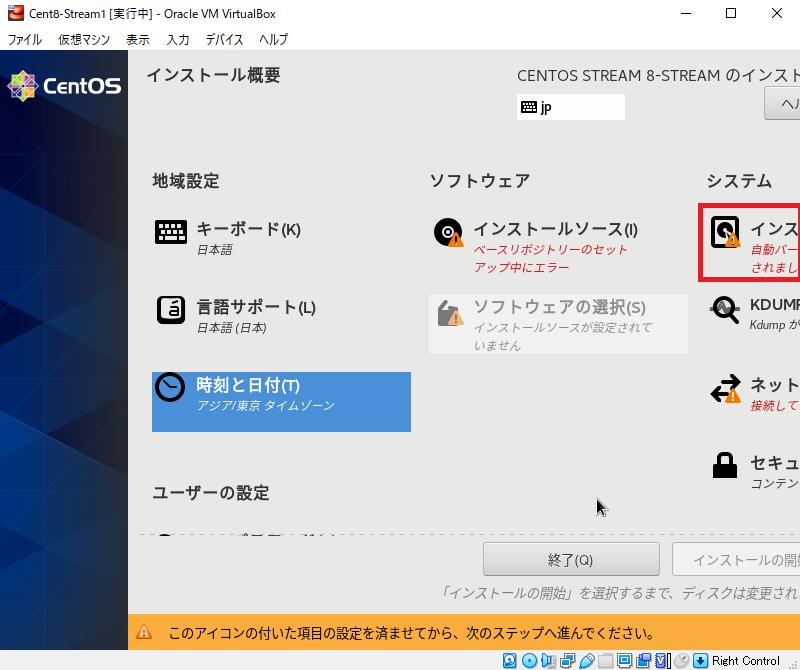
Task: Click the orange warning message text
Action: click(x=412, y=633)
